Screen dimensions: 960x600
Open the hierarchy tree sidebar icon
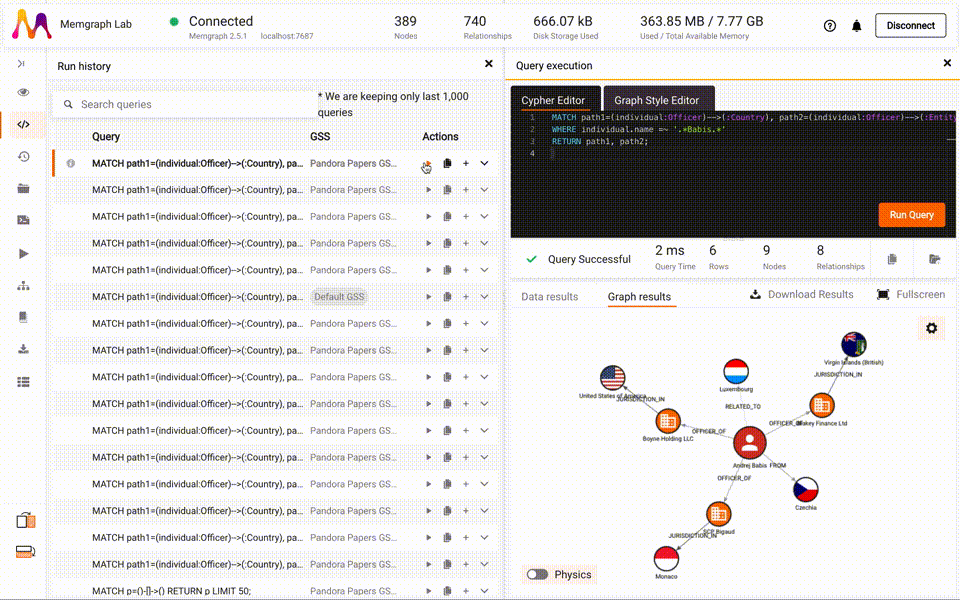coord(23,286)
